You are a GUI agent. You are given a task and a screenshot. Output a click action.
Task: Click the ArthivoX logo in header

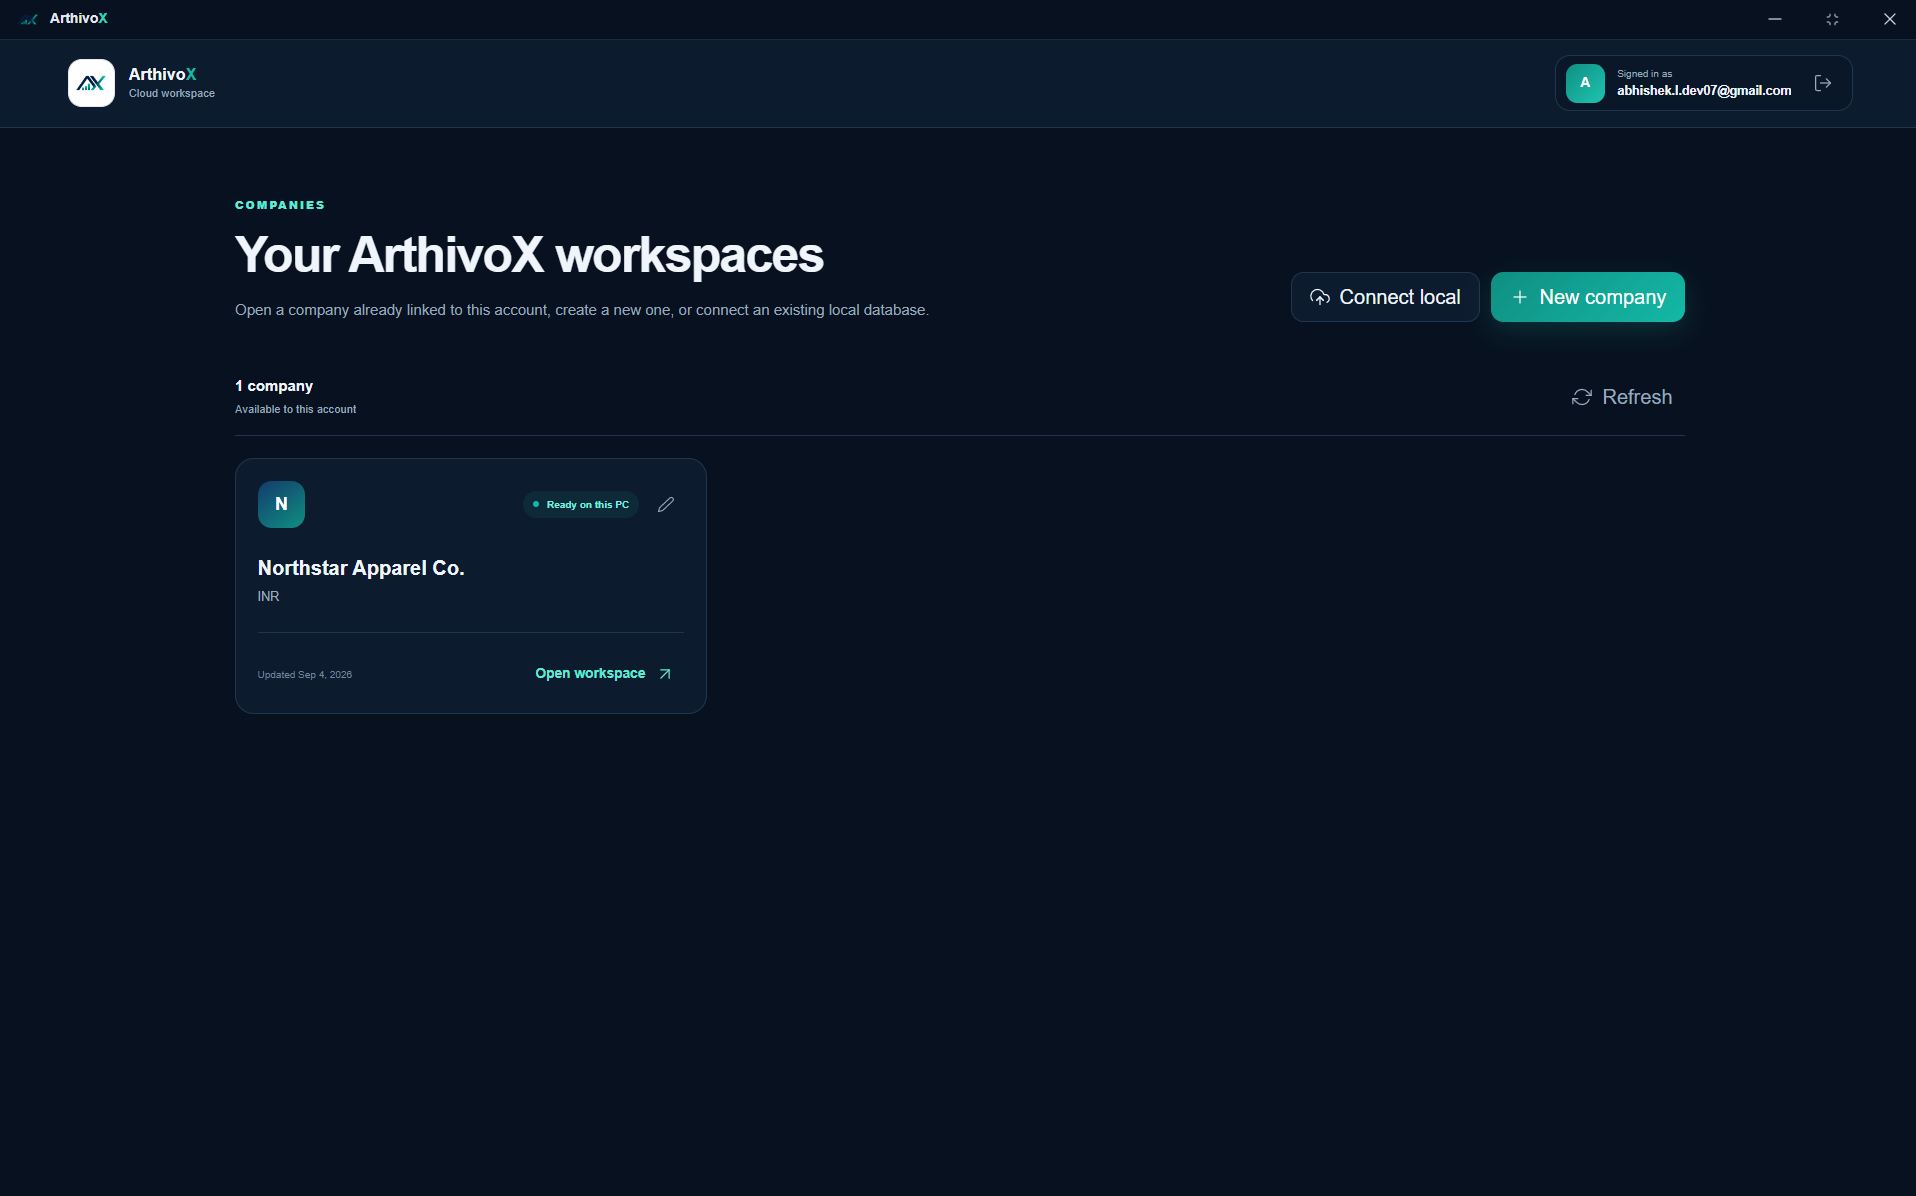click(x=91, y=83)
